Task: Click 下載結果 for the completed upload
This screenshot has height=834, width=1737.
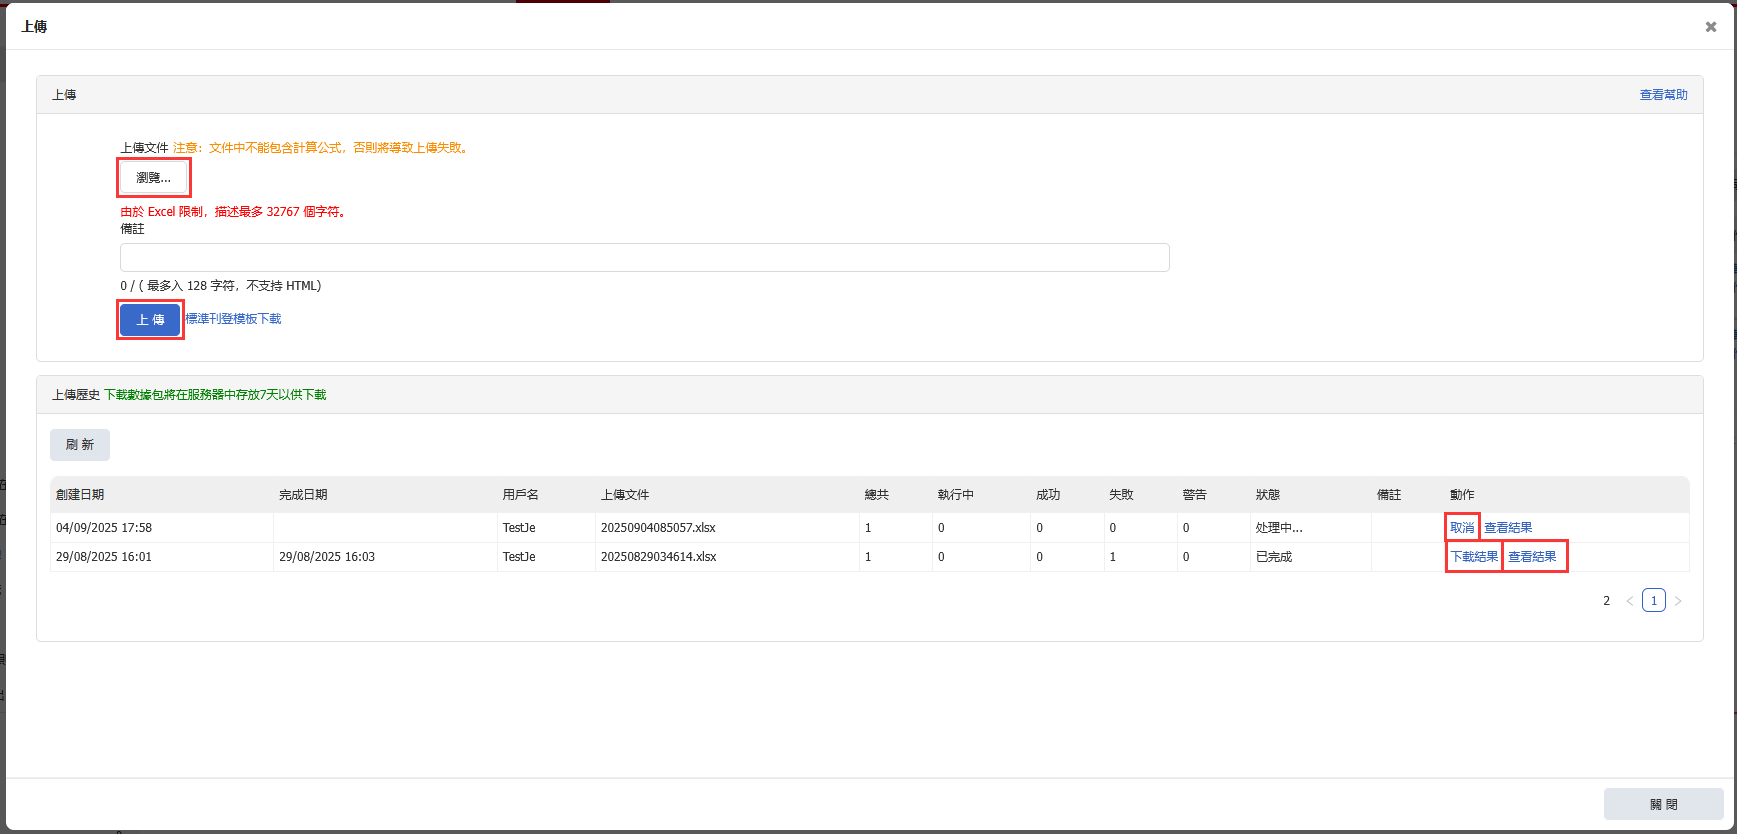Action: [x=1474, y=557]
